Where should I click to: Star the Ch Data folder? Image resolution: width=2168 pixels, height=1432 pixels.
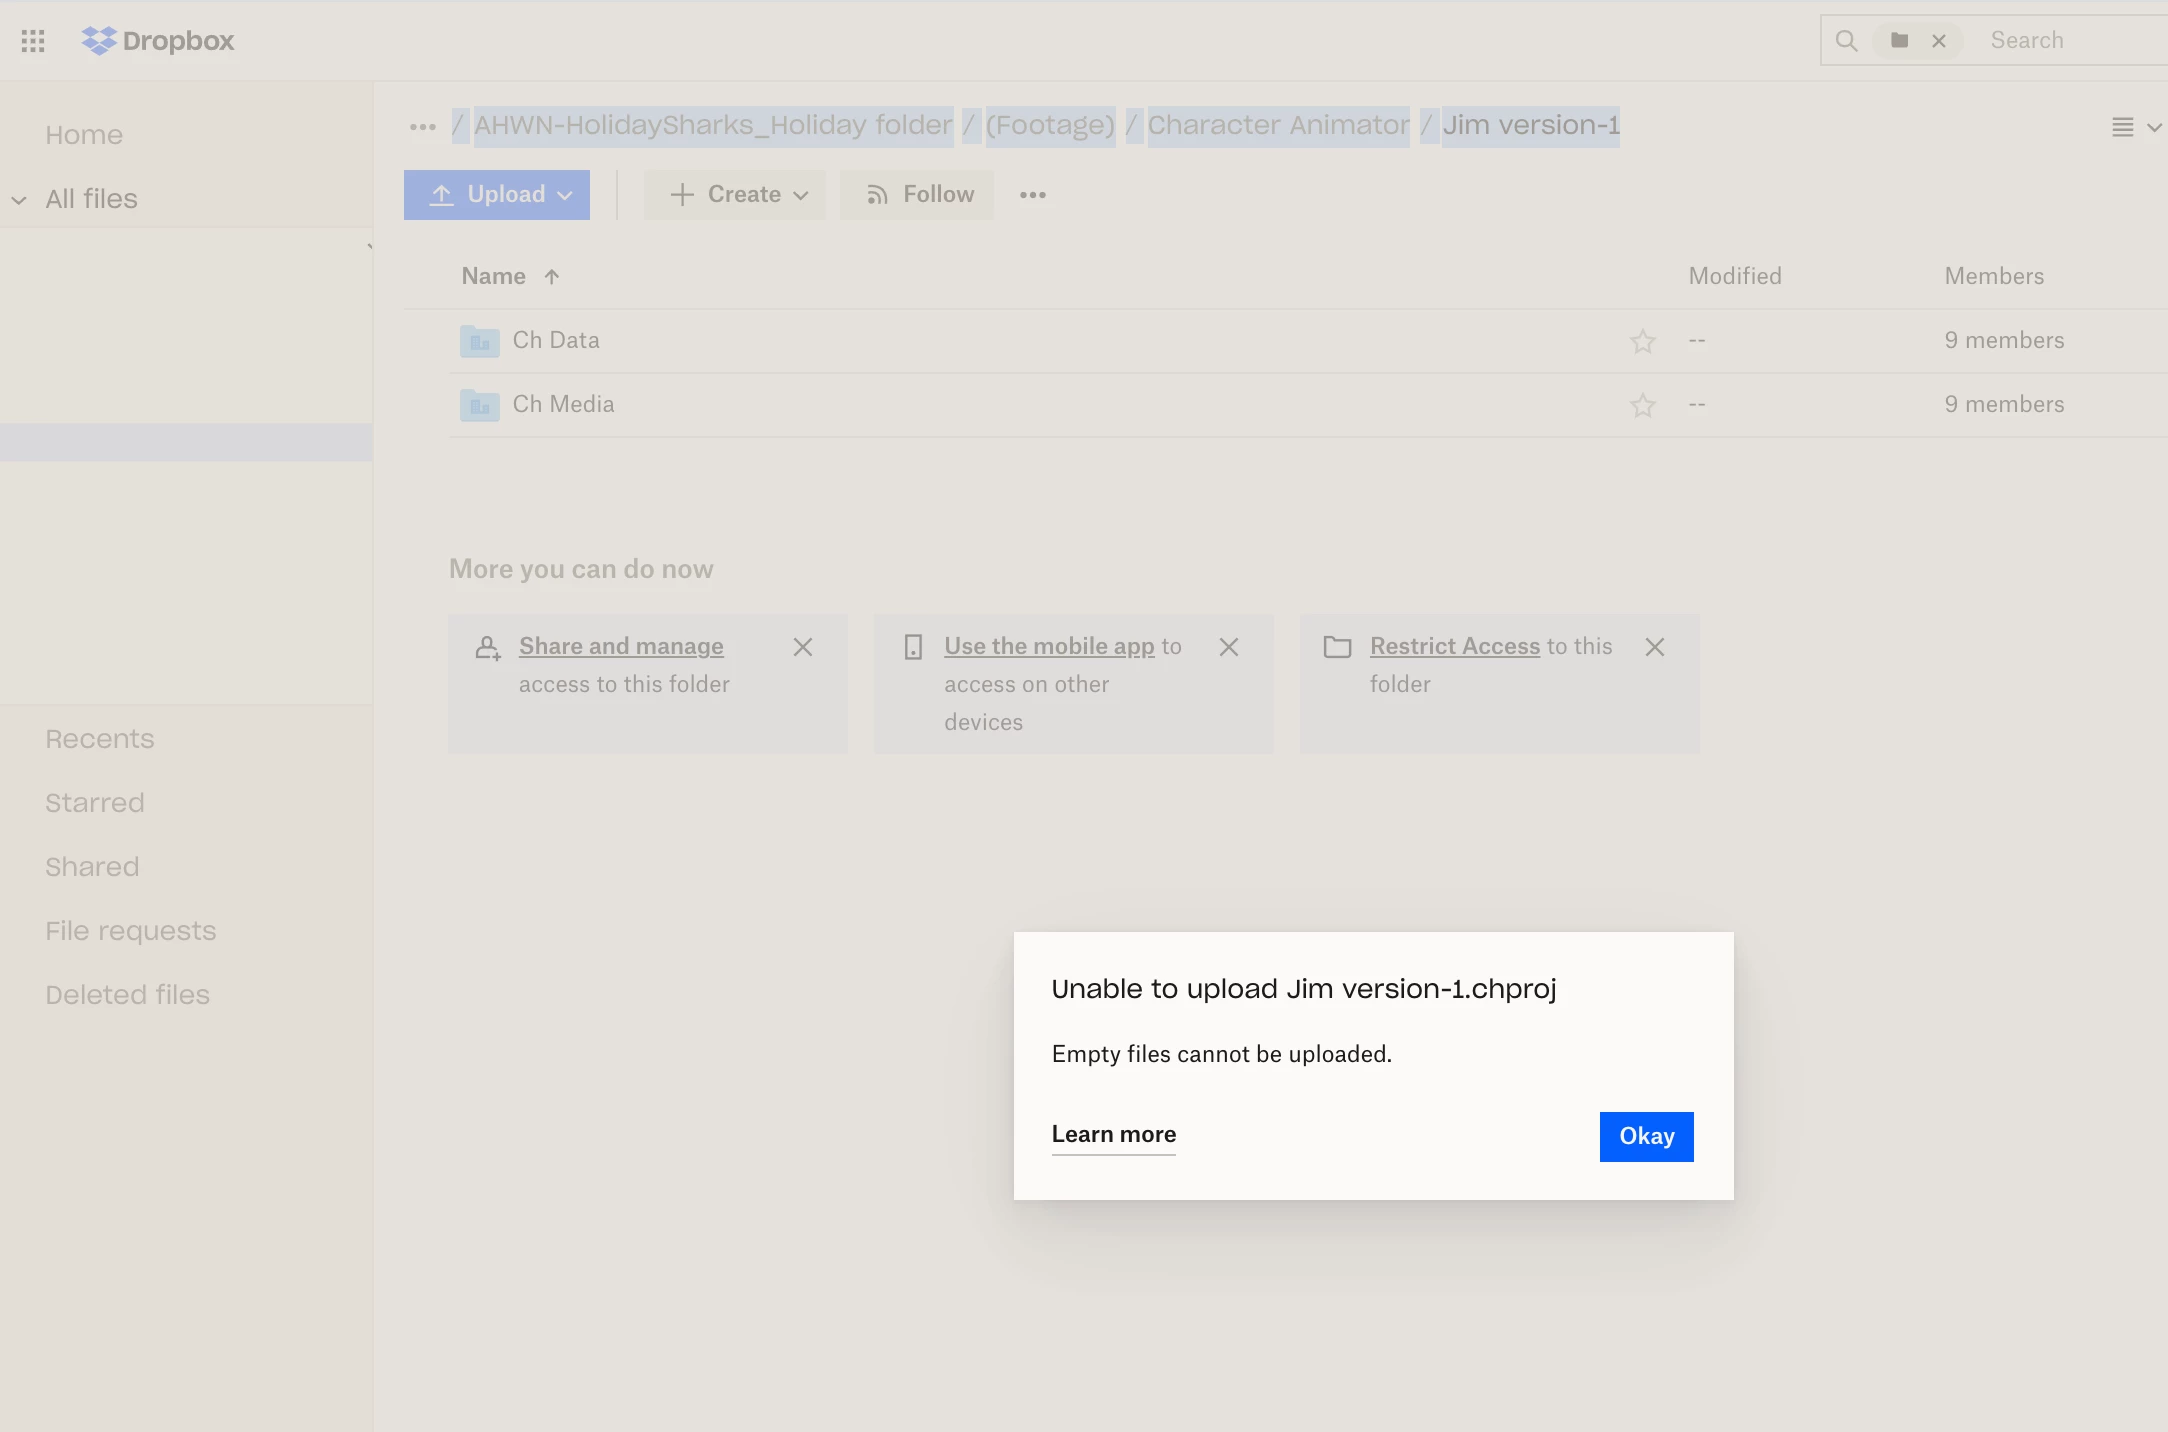click(x=1642, y=342)
